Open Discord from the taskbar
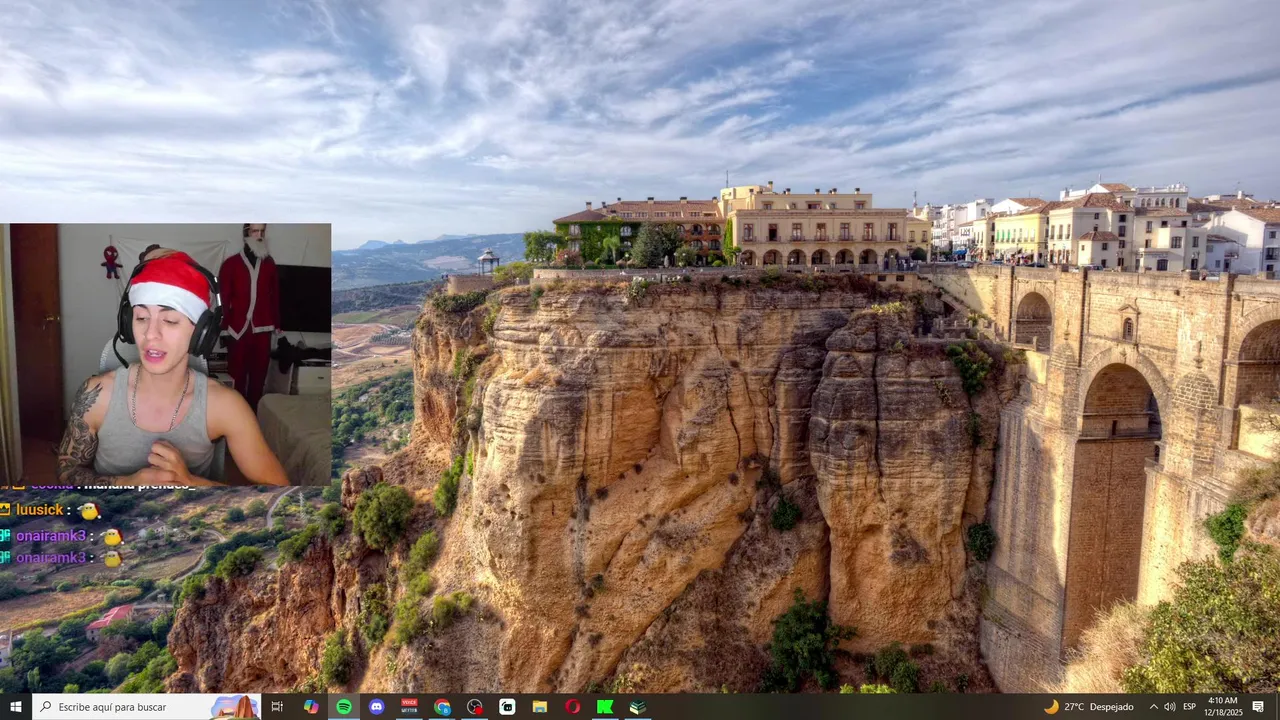The image size is (1280, 720). pos(377,707)
